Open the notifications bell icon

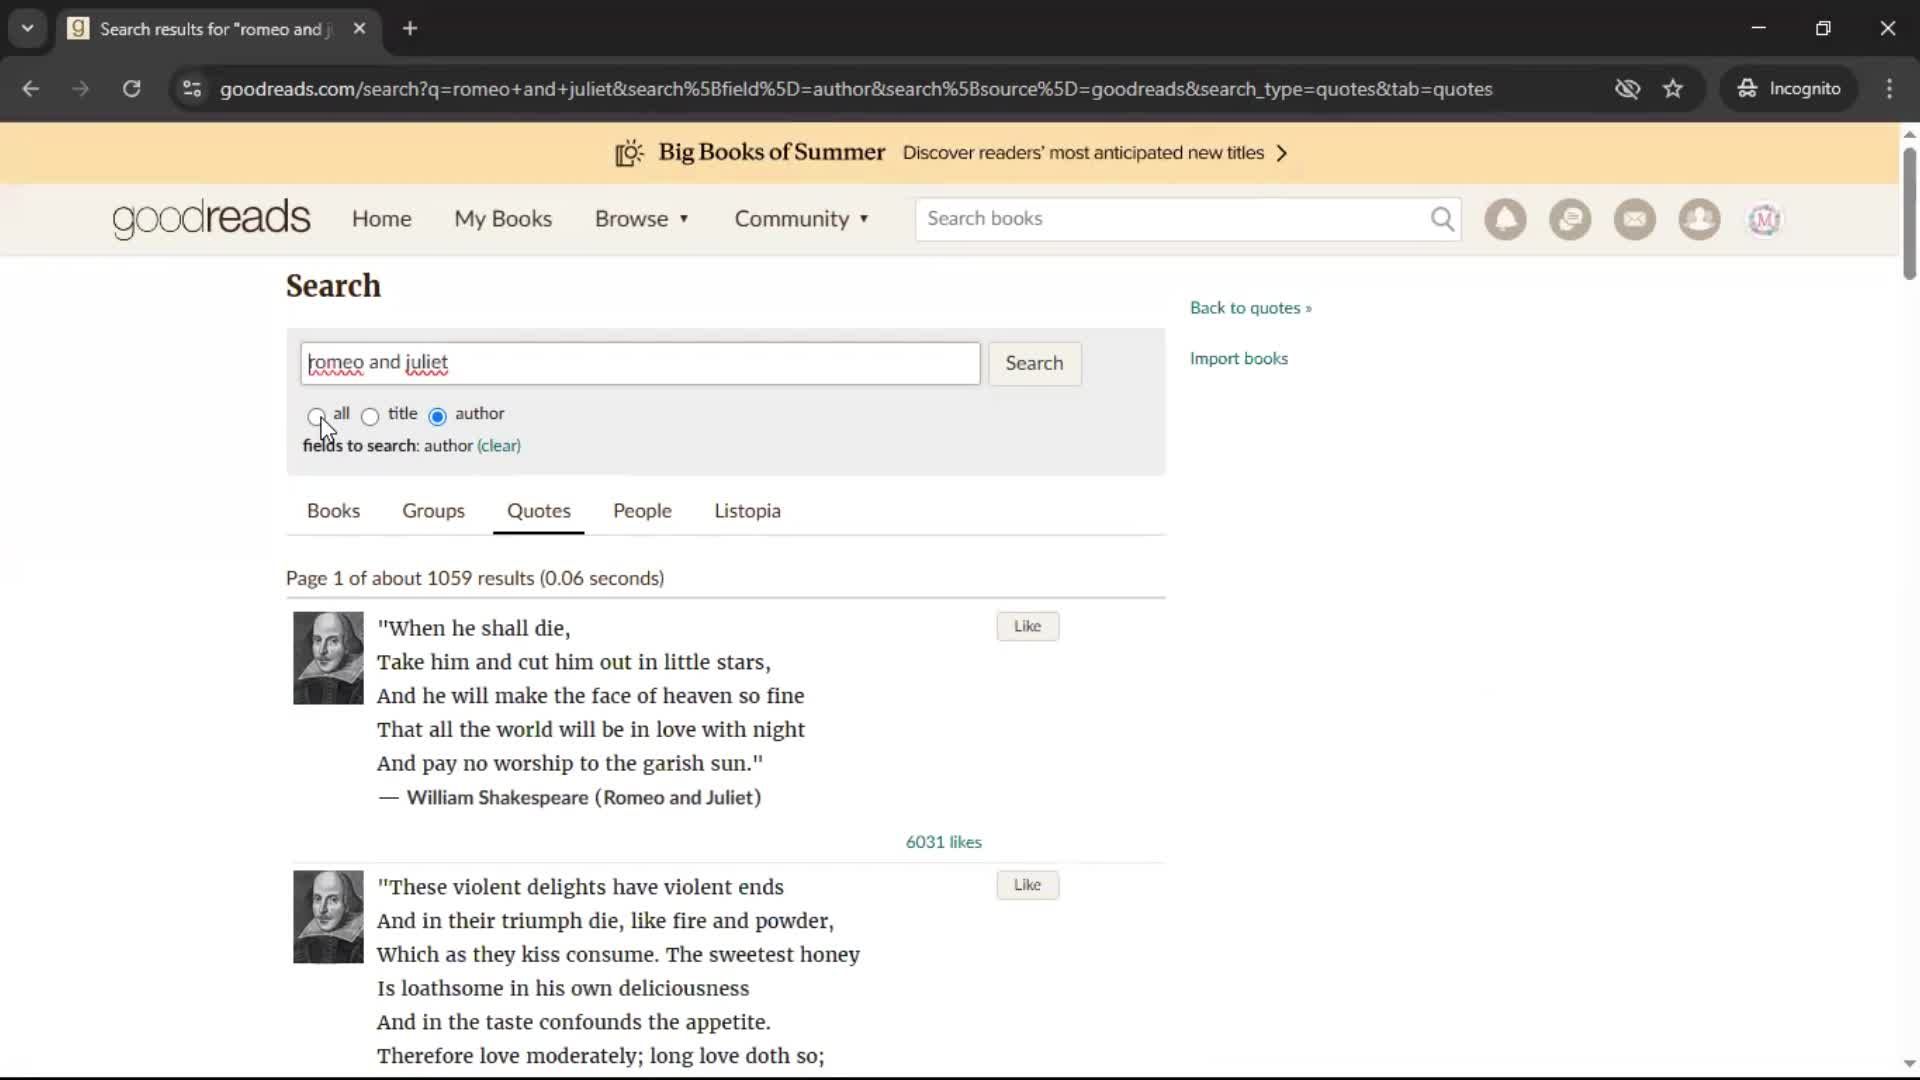(1505, 219)
